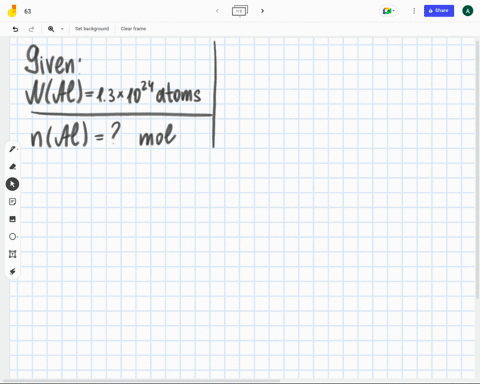
Task: Choose the Select arrow tool
Action: point(12,184)
